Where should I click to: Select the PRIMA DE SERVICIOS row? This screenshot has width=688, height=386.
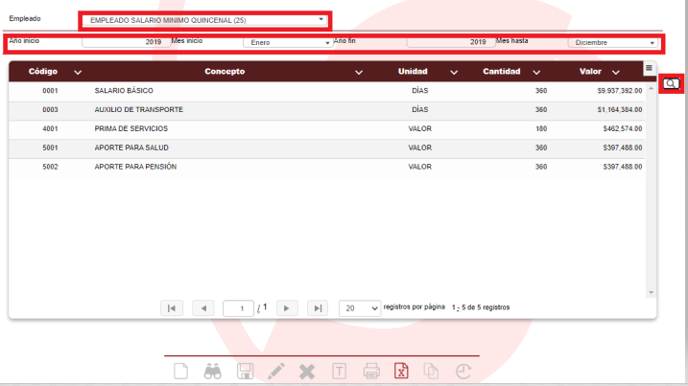(327, 129)
